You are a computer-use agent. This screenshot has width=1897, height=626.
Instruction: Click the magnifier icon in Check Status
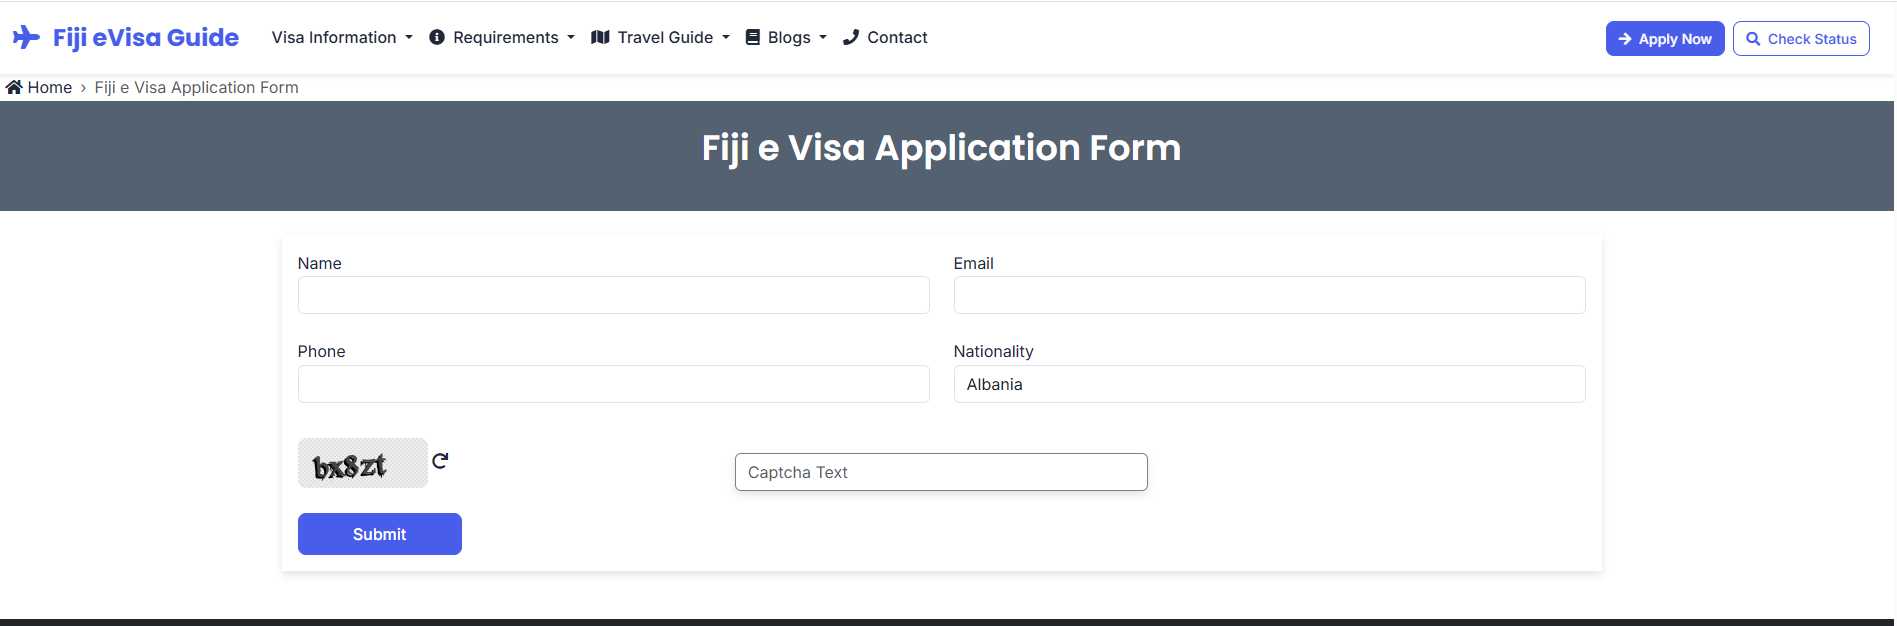1753,39
